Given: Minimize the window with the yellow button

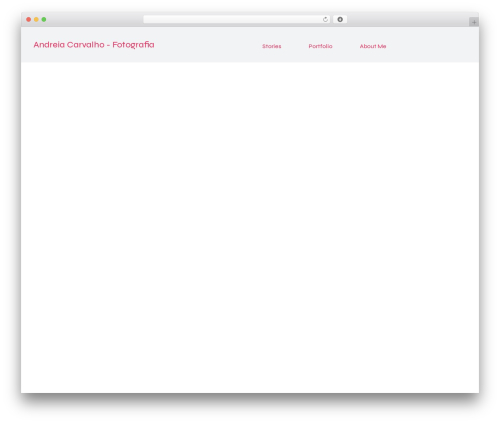Looking at the screenshot, I should point(36,20).
